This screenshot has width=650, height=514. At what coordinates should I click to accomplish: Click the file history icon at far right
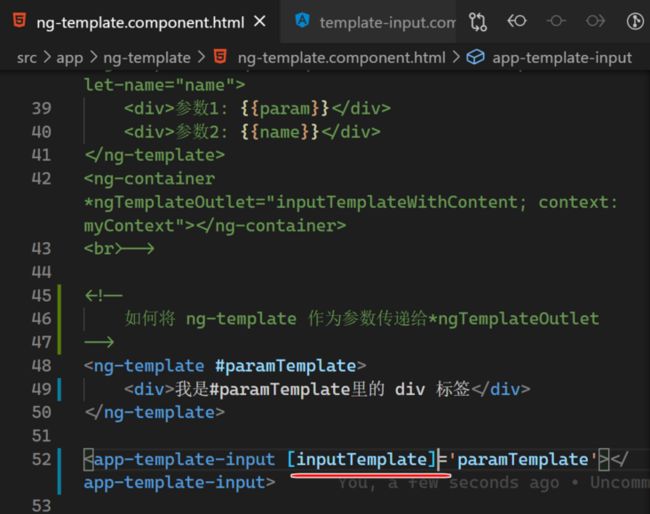point(635,21)
